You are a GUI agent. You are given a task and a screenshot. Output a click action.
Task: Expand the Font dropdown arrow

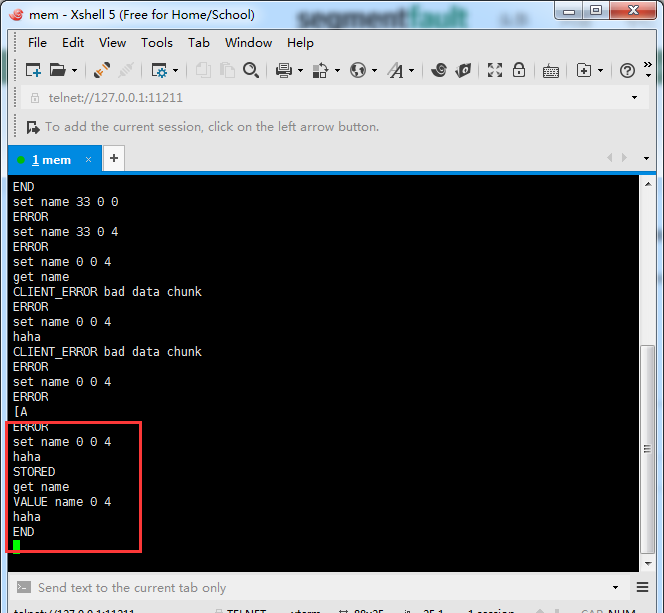411,71
